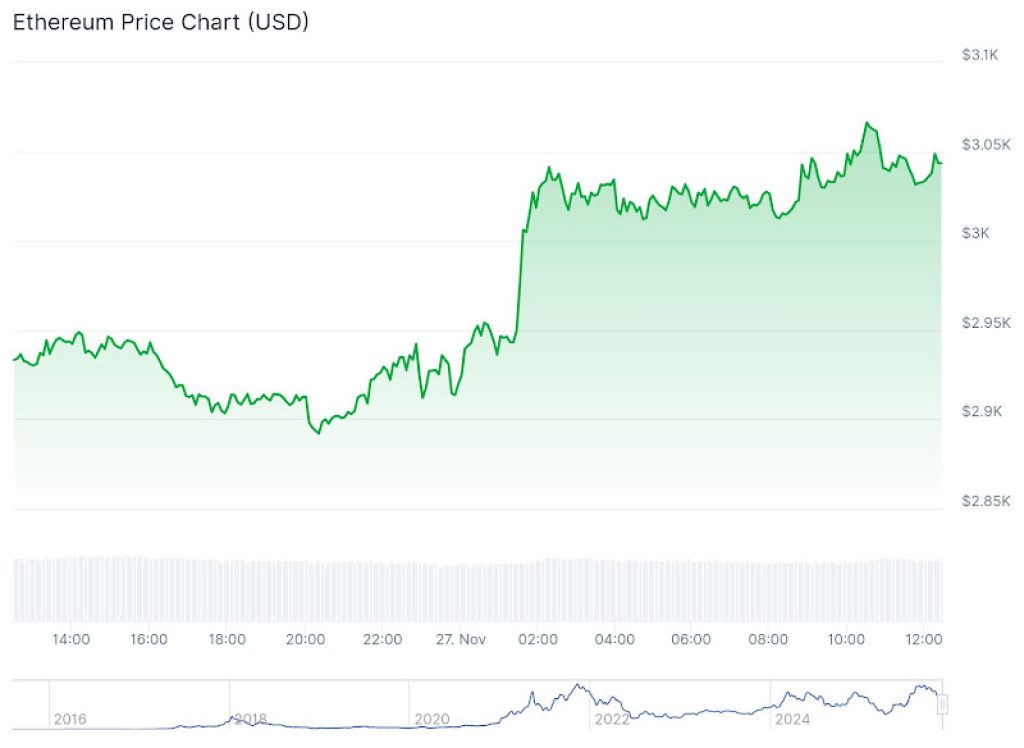1024x748 pixels.
Task: Click the 27. Nov date axis label
Action: point(460,640)
